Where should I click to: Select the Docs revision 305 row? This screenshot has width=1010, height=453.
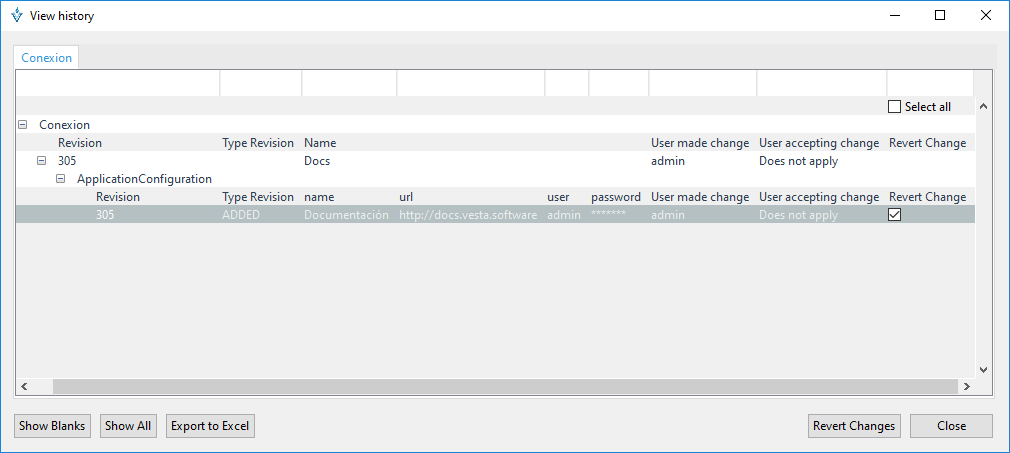tap(317, 161)
